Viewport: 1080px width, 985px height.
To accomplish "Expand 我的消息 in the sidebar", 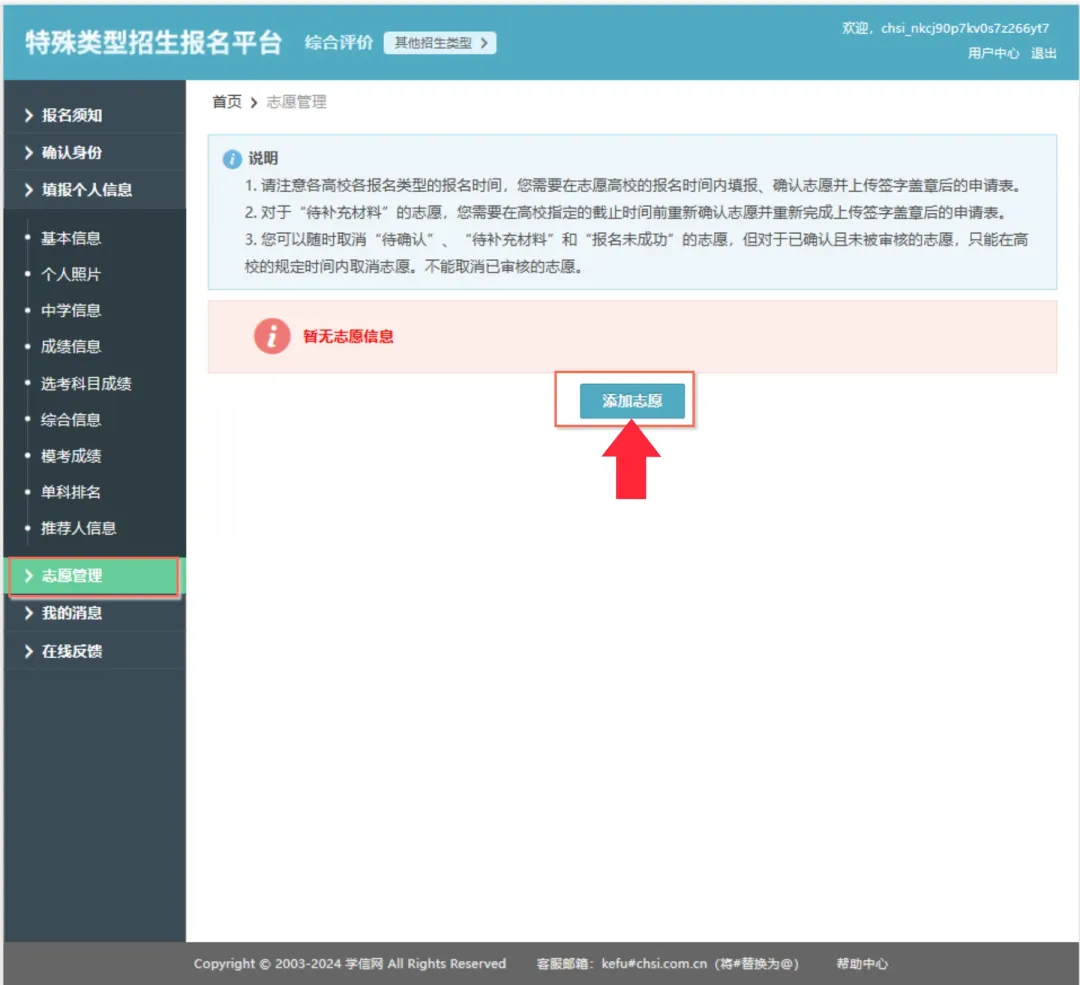I will pos(95,613).
